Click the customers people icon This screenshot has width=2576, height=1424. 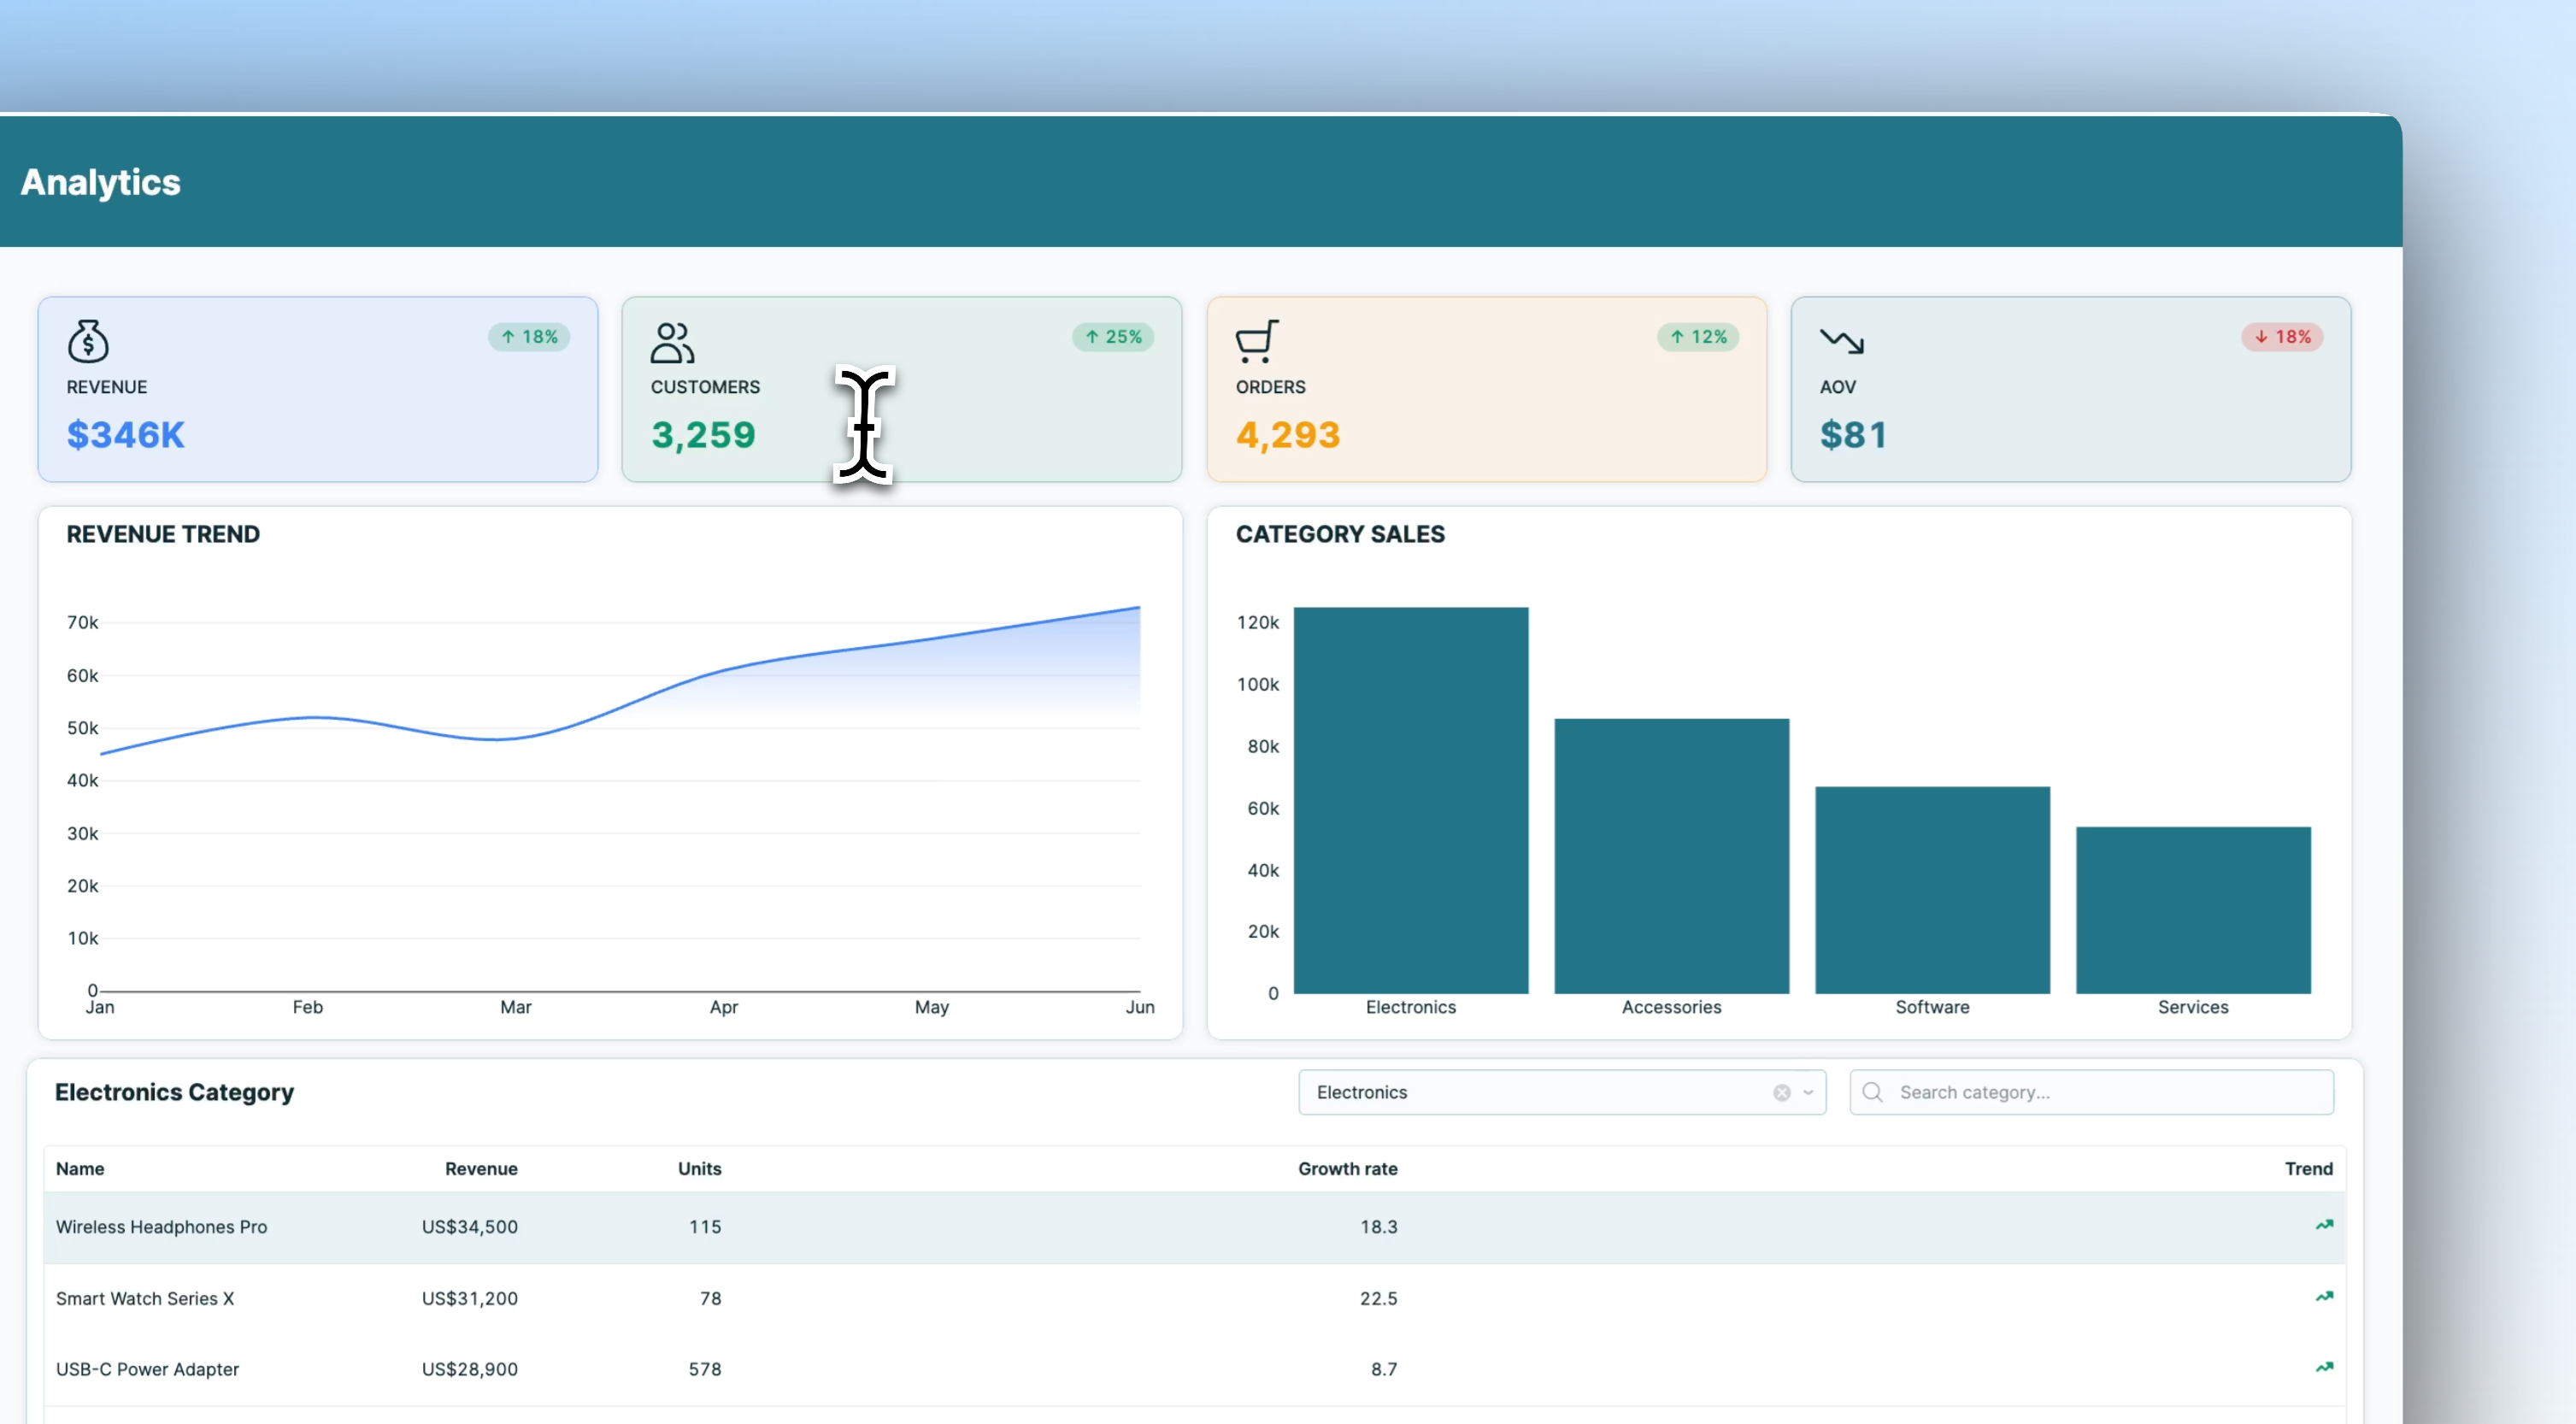(x=672, y=342)
